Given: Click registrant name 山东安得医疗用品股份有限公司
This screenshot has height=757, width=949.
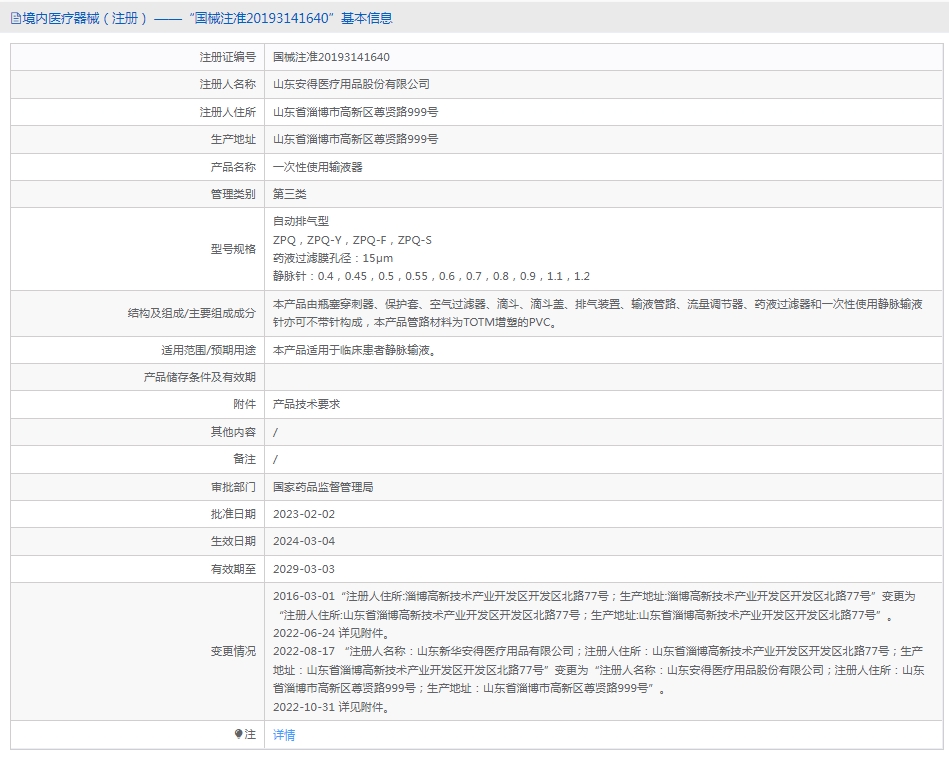Looking at the screenshot, I should [x=351, y=84].
